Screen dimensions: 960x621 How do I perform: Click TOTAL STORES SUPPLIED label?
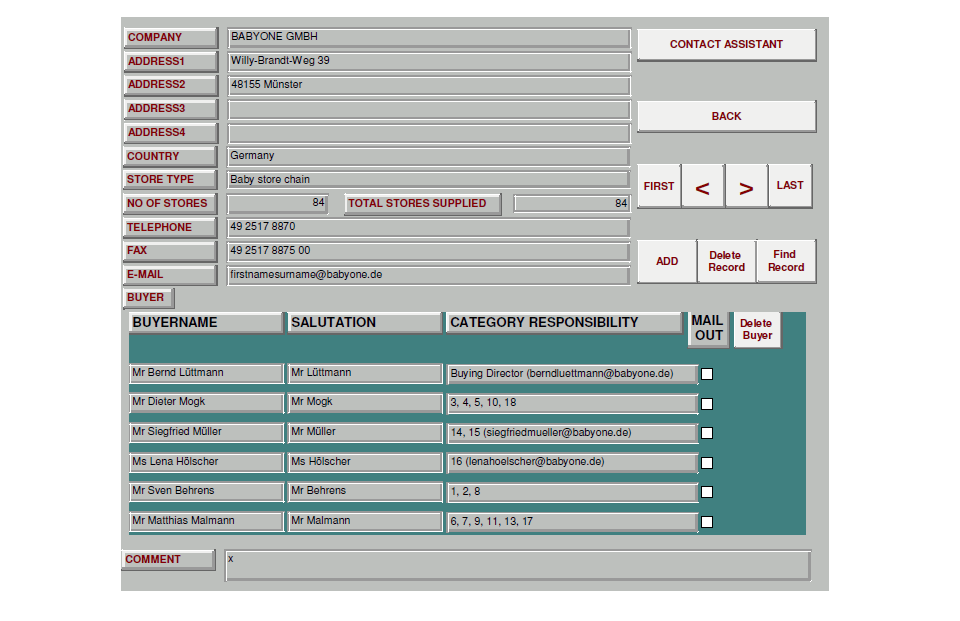[x=422, y=204]
